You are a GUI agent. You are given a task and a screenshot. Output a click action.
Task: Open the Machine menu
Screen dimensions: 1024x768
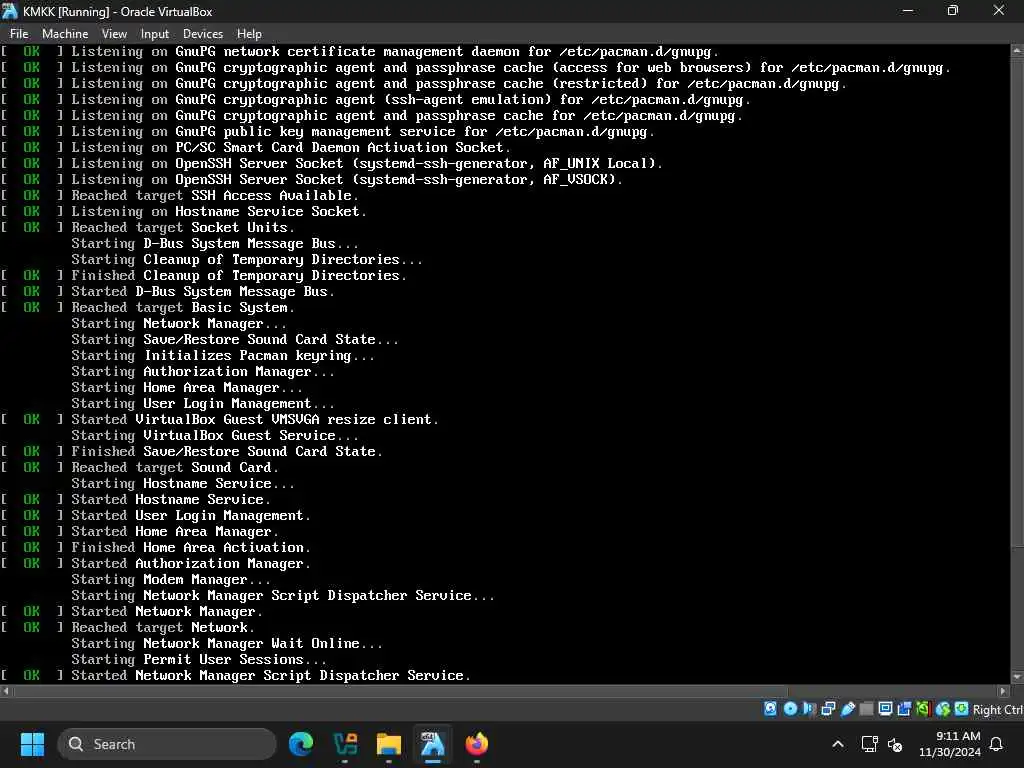(65, 34)
